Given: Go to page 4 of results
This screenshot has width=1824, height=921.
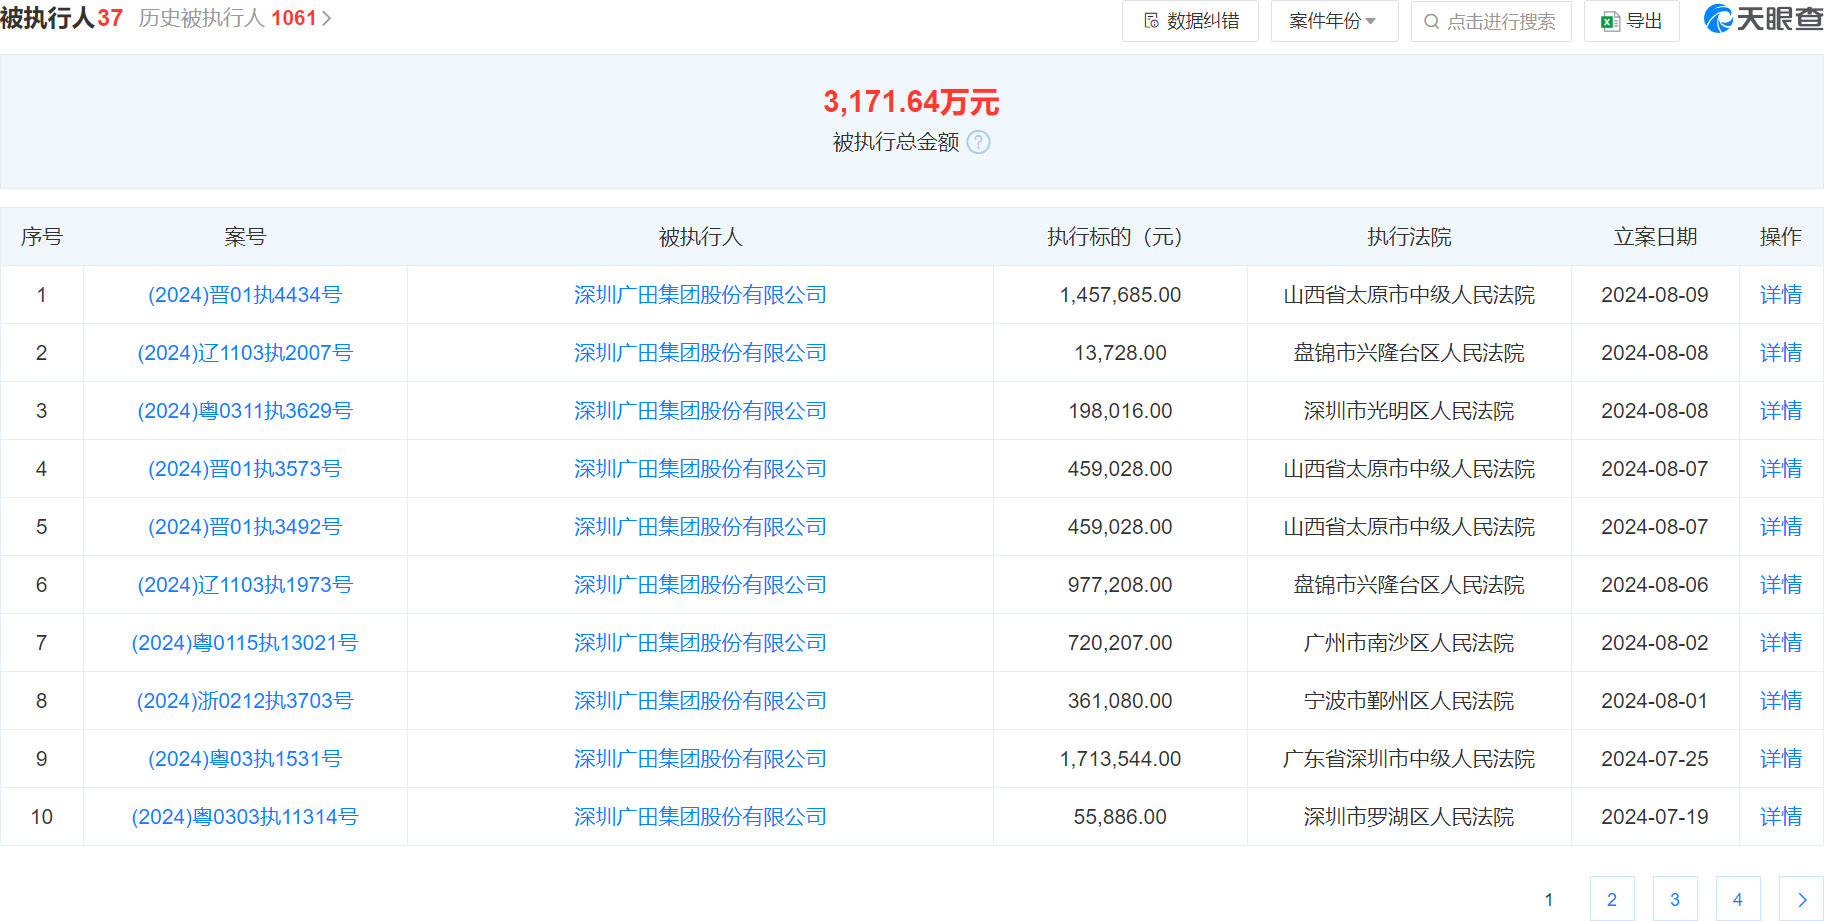Looking at the screenshot, I should (x=1738, y=899).
